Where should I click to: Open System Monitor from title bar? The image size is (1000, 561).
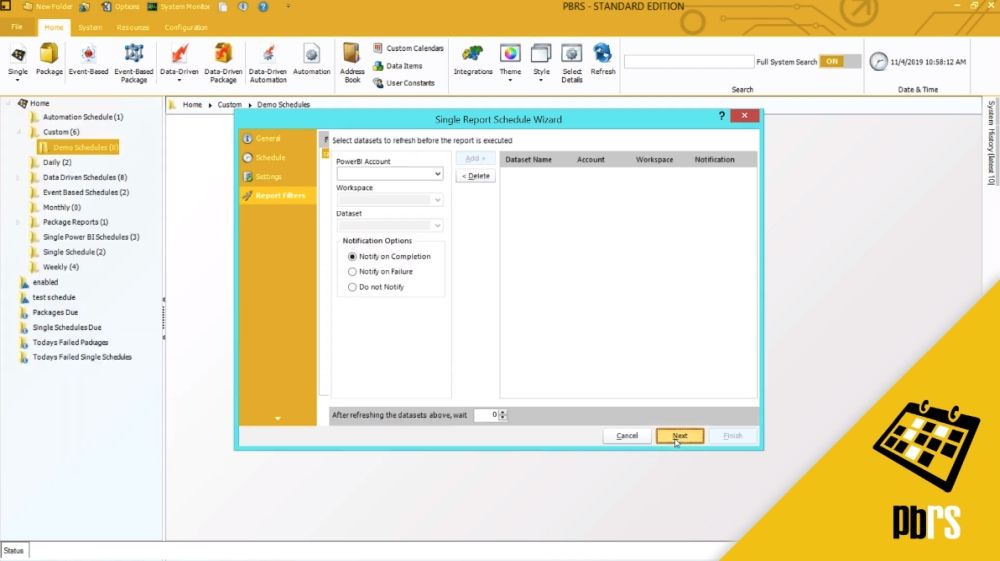[179, 6]
